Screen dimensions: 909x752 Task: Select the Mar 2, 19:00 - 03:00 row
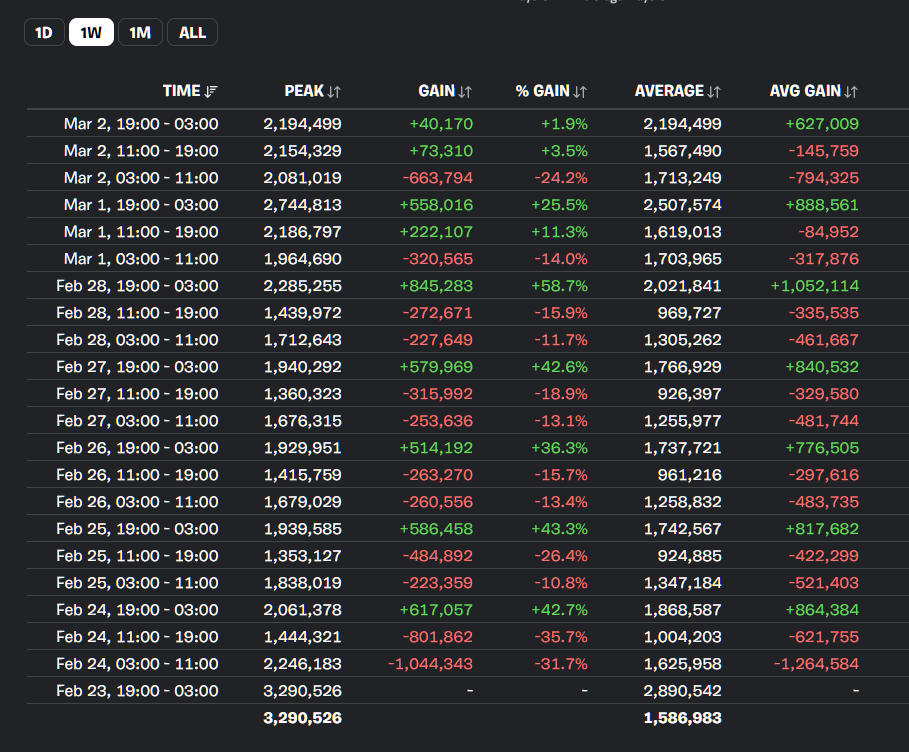(x=141, y=124)
